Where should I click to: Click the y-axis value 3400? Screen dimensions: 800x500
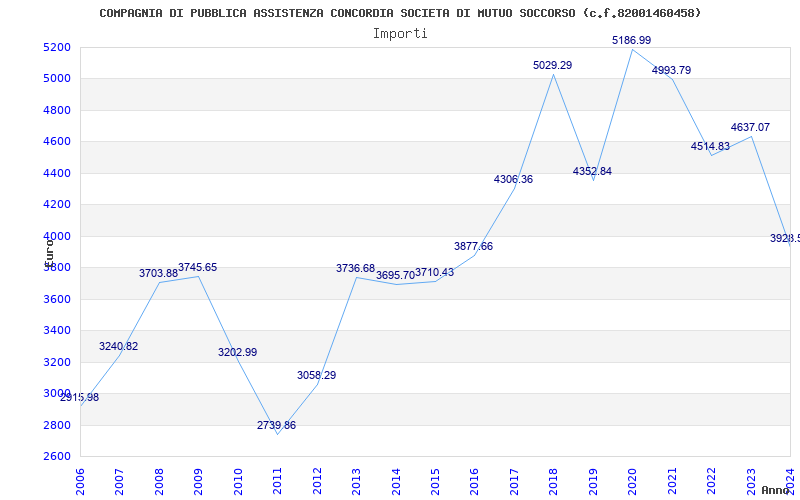[56, 331]
